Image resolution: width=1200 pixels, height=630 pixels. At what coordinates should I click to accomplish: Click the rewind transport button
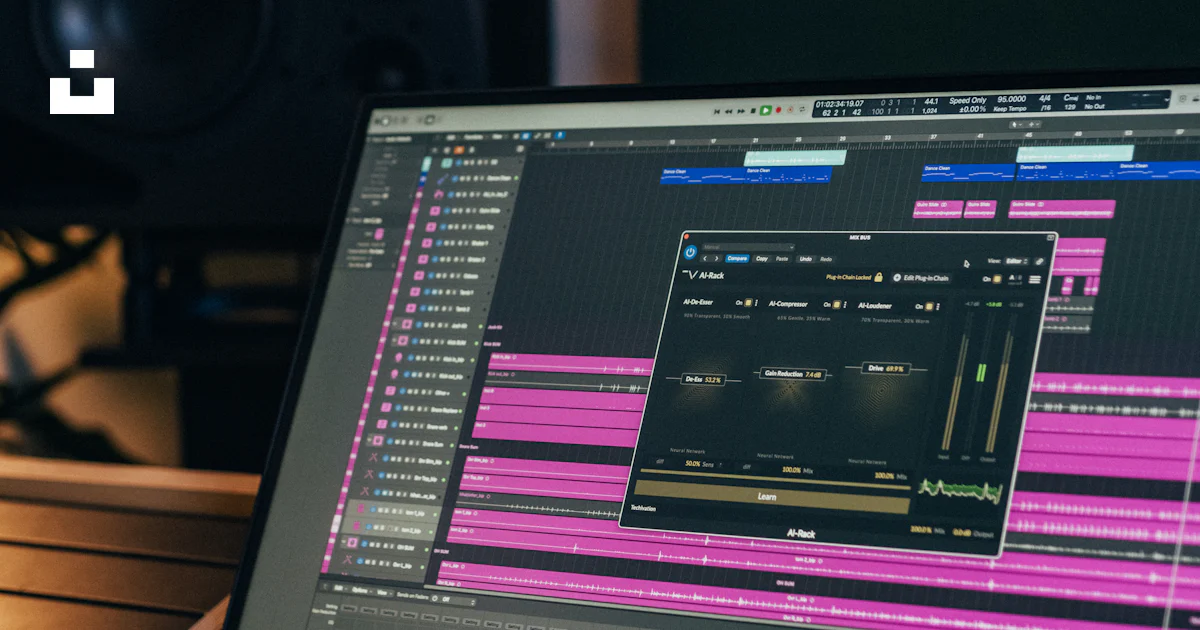[729, 111]
